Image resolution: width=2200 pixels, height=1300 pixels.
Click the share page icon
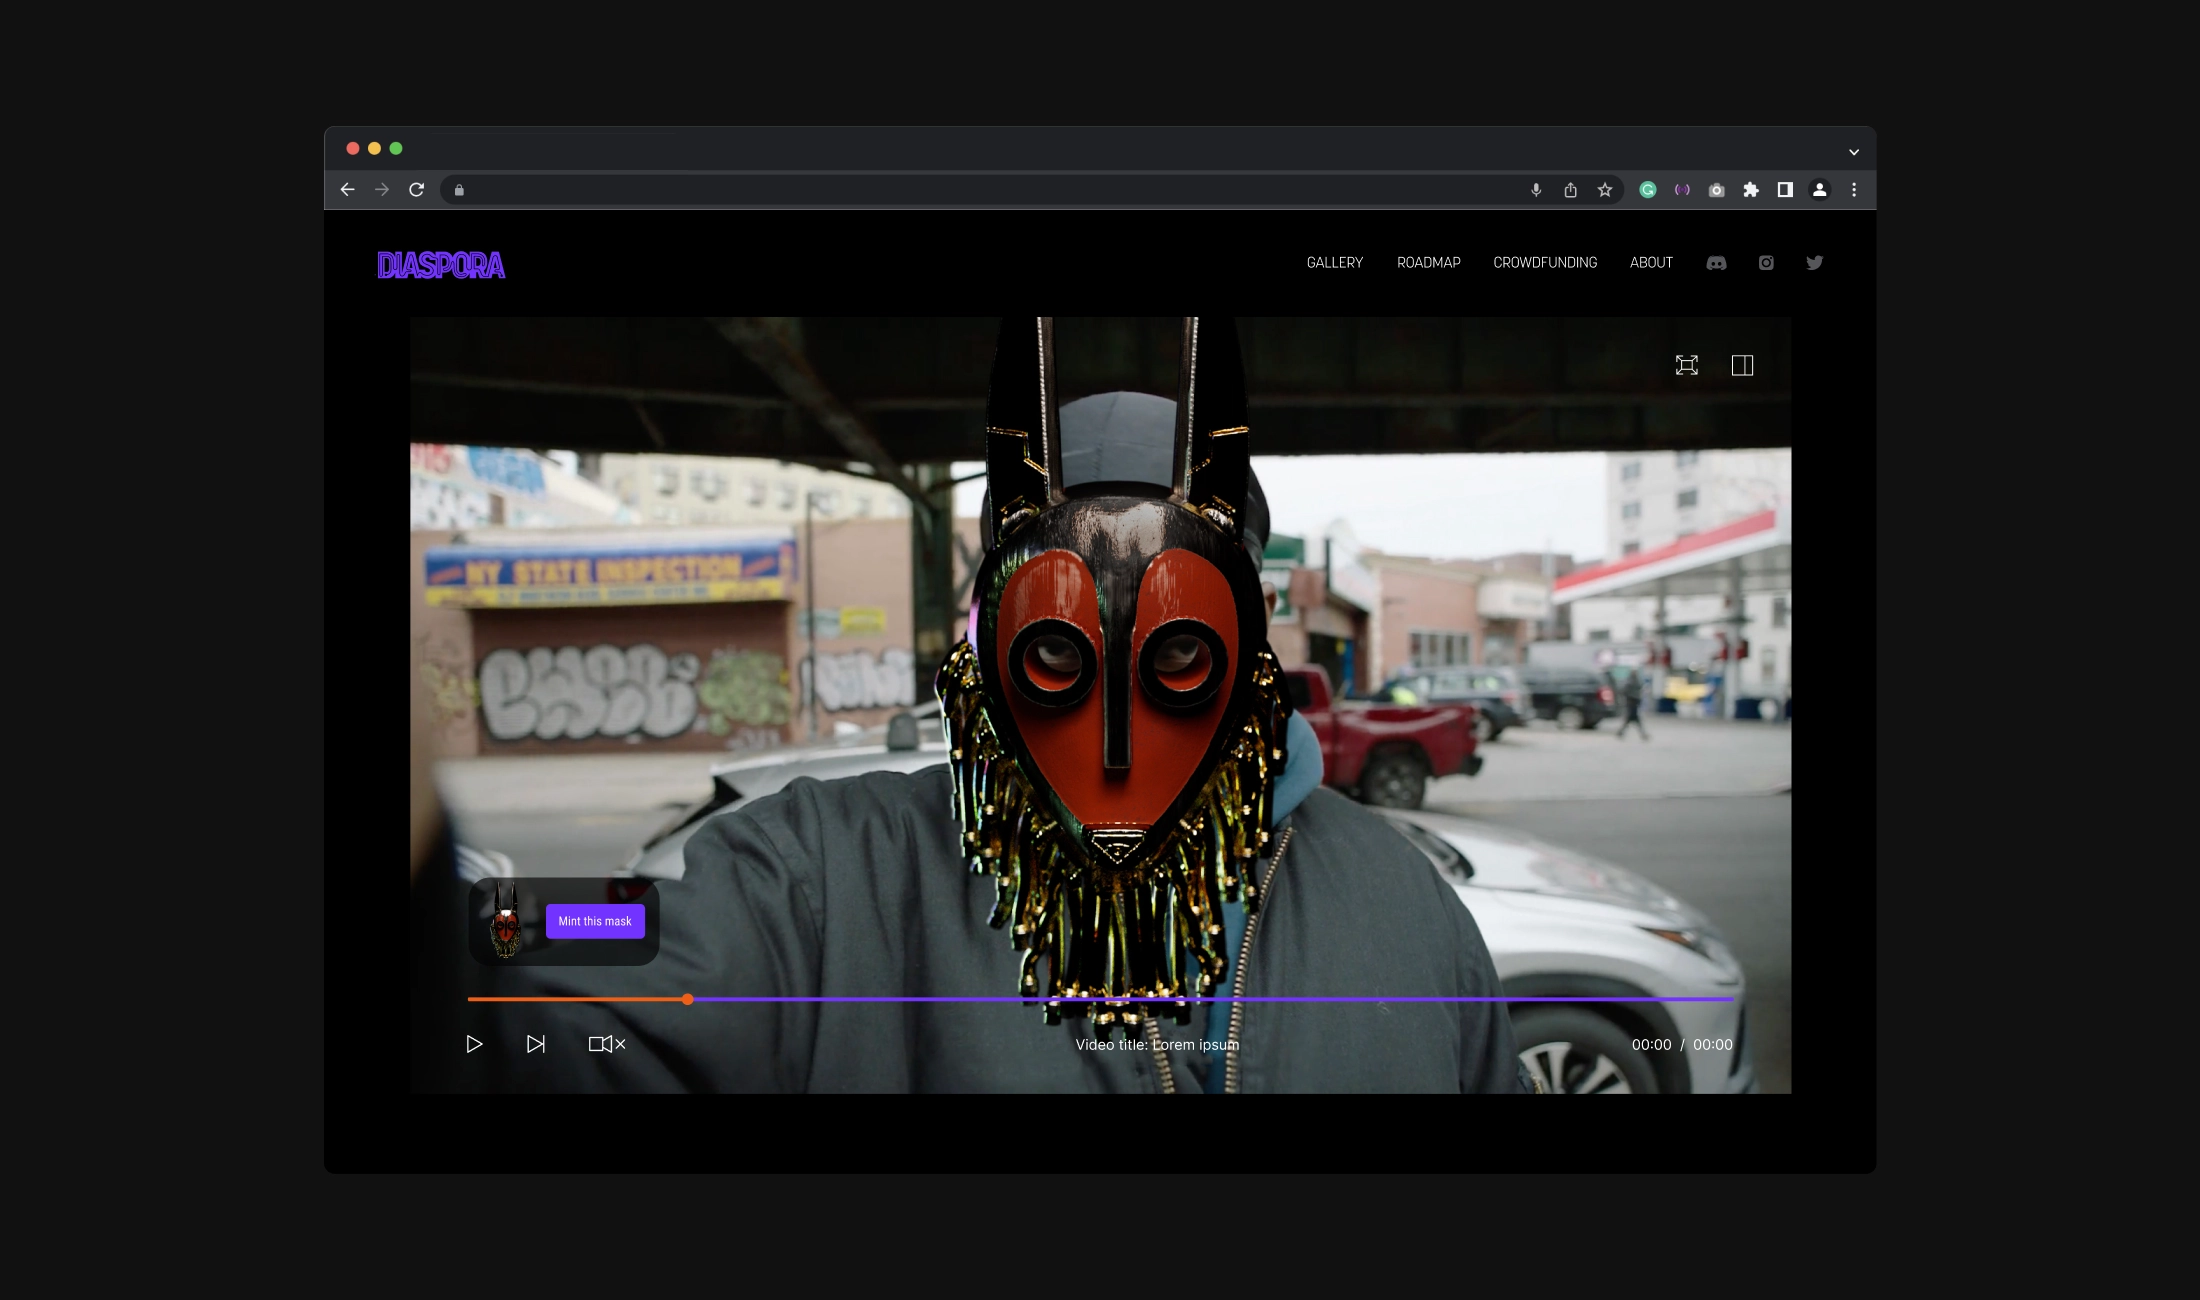[1570, 190]
